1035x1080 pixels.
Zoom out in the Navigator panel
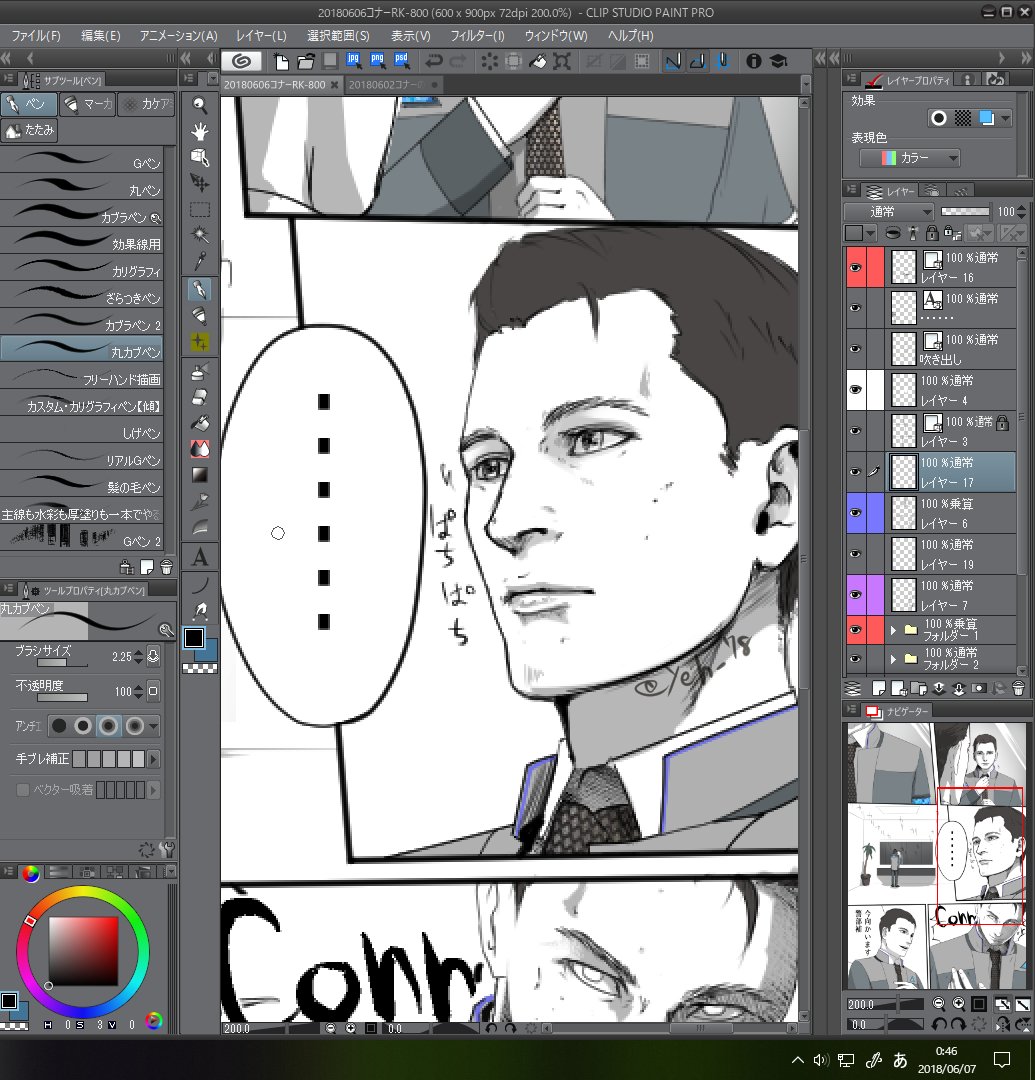(x=939, y=1004)
